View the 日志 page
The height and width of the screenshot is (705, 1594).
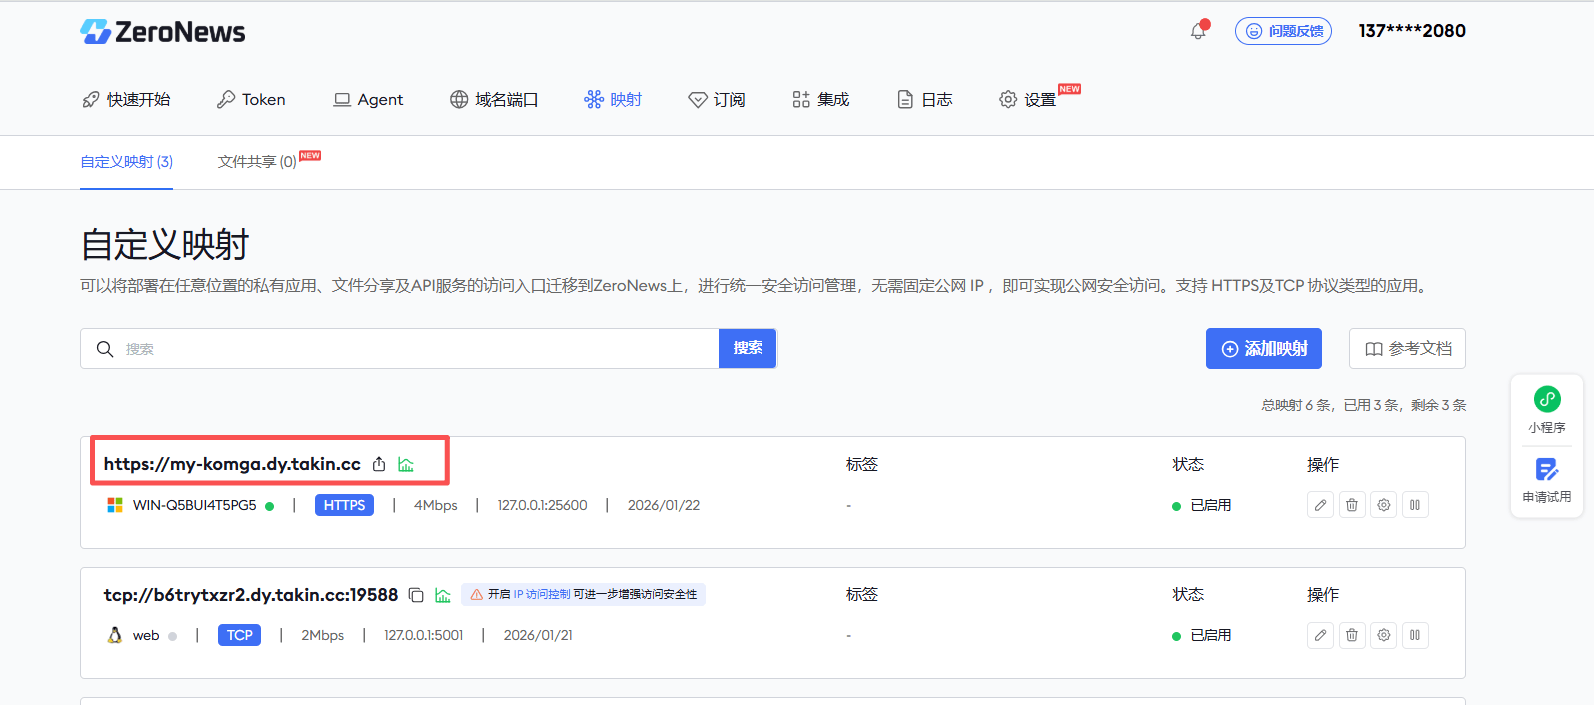tap(924, 99)
